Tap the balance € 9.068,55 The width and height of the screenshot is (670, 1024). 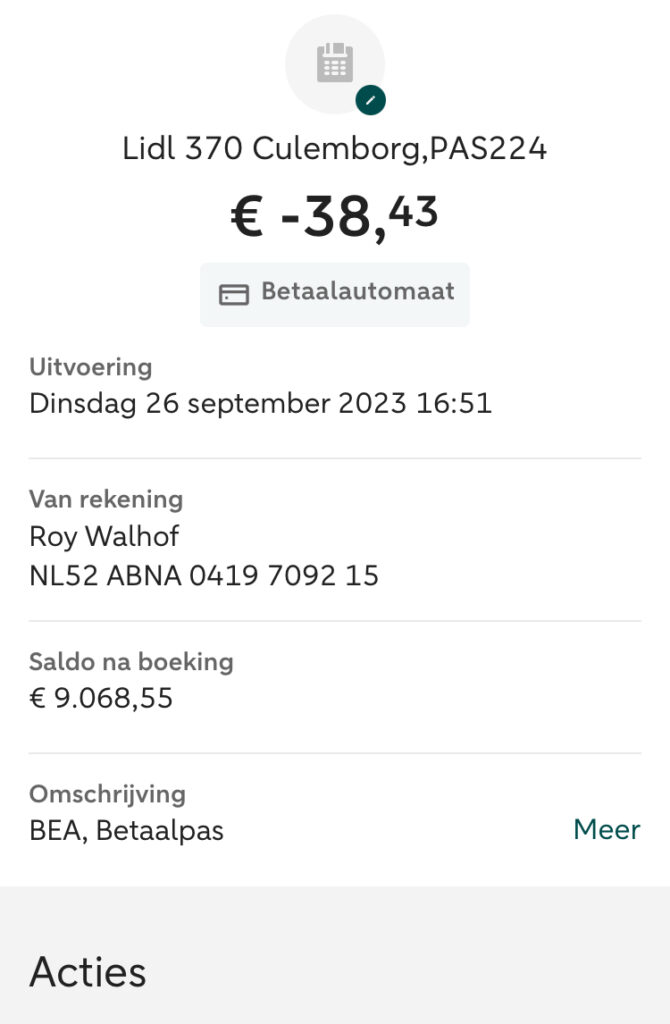coord(101,698)
